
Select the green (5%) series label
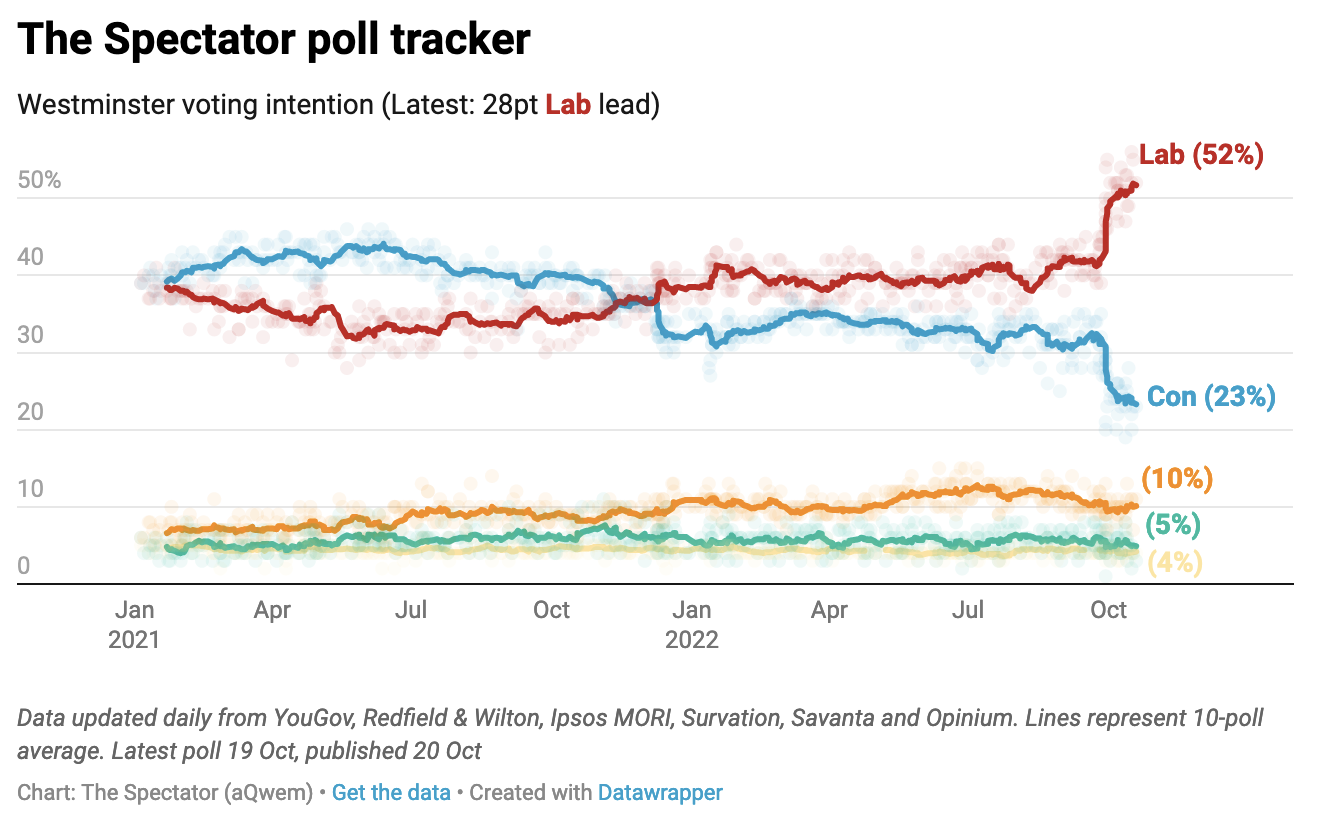pos(1173,524)
